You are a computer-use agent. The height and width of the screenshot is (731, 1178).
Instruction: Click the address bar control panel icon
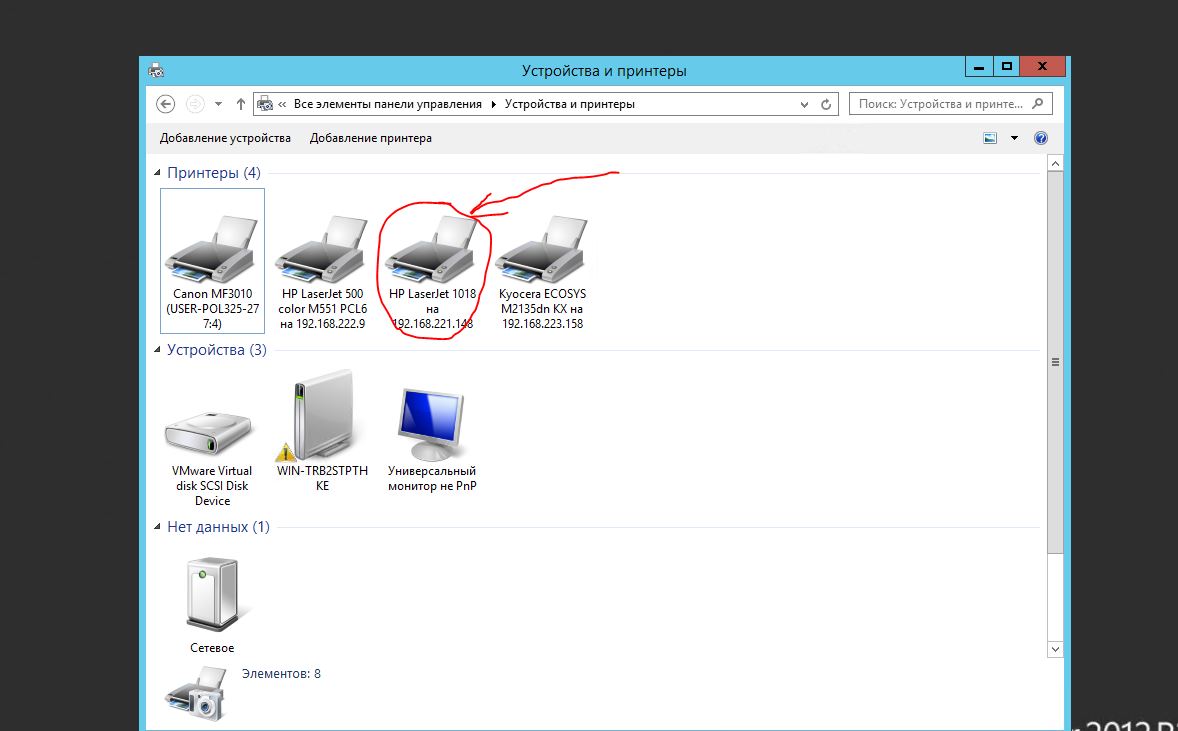(264, 104)
